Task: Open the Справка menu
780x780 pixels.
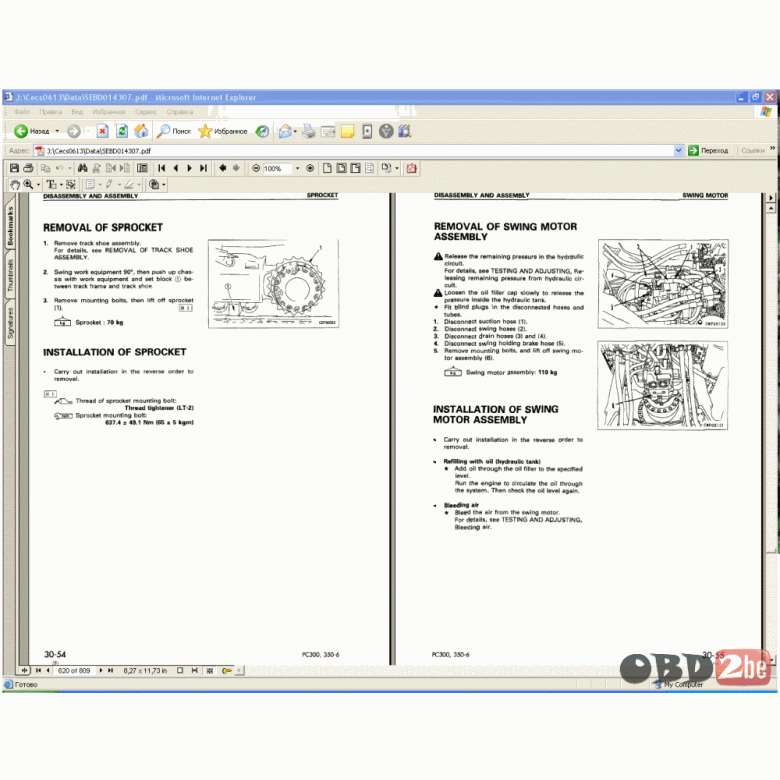Action: point(180,111)
